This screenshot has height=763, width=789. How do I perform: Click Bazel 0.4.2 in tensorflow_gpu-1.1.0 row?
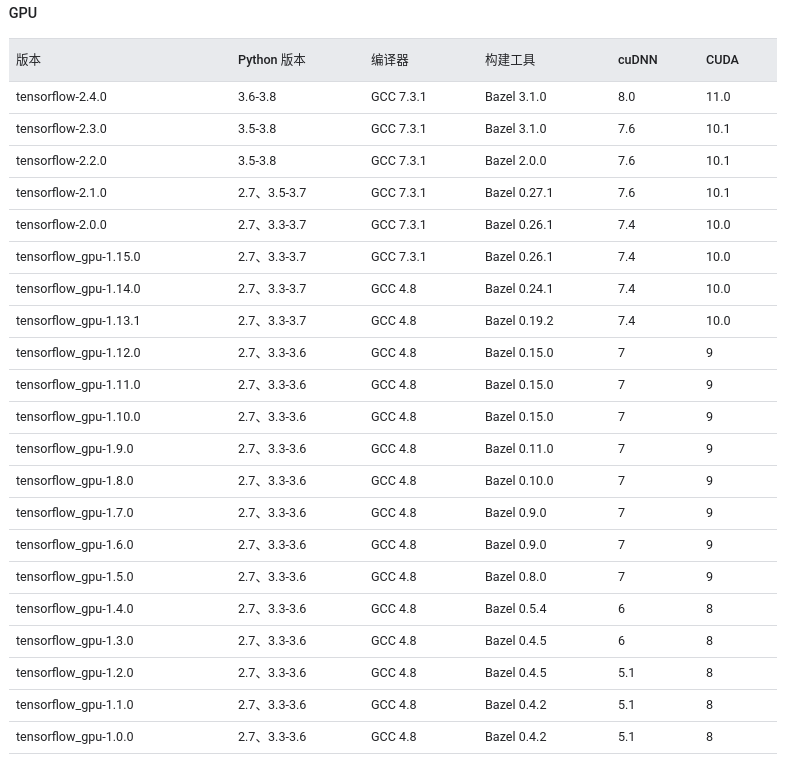(x=516, y=705)
